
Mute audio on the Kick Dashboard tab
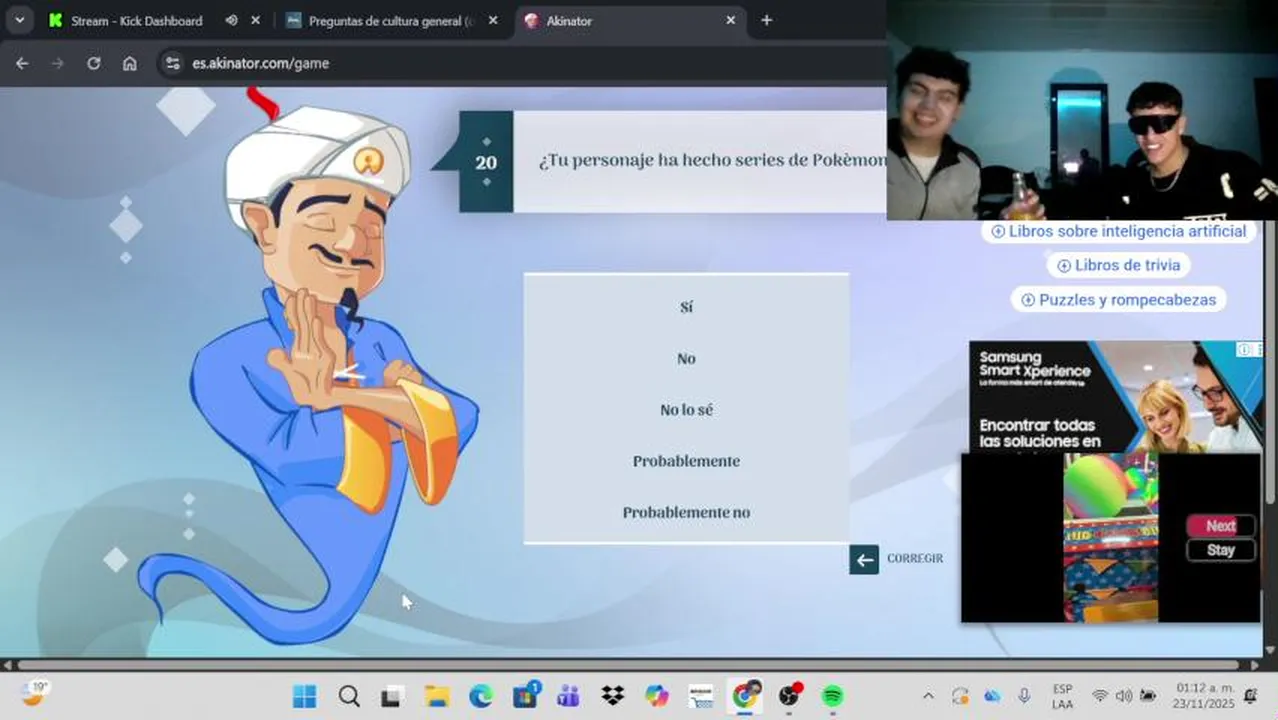click(x=231, y=20)
